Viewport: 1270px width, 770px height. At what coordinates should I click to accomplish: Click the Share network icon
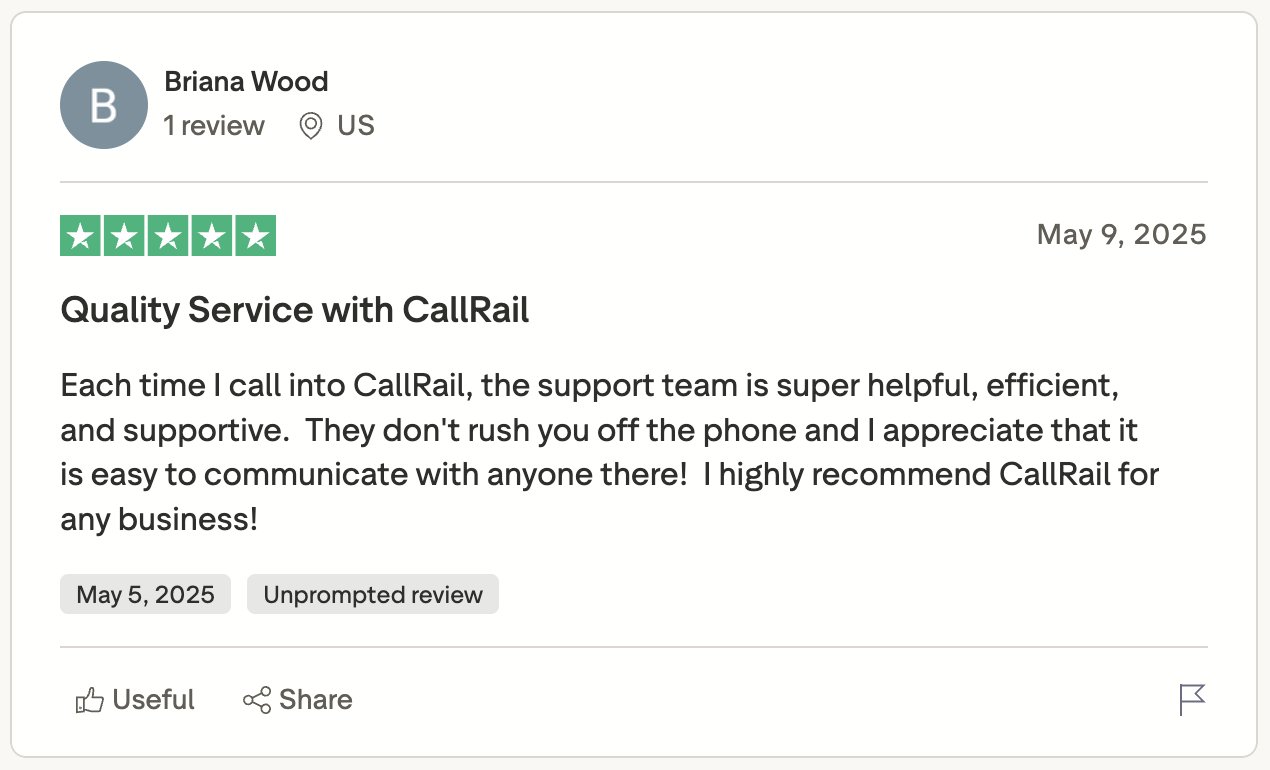pos(257,699)
